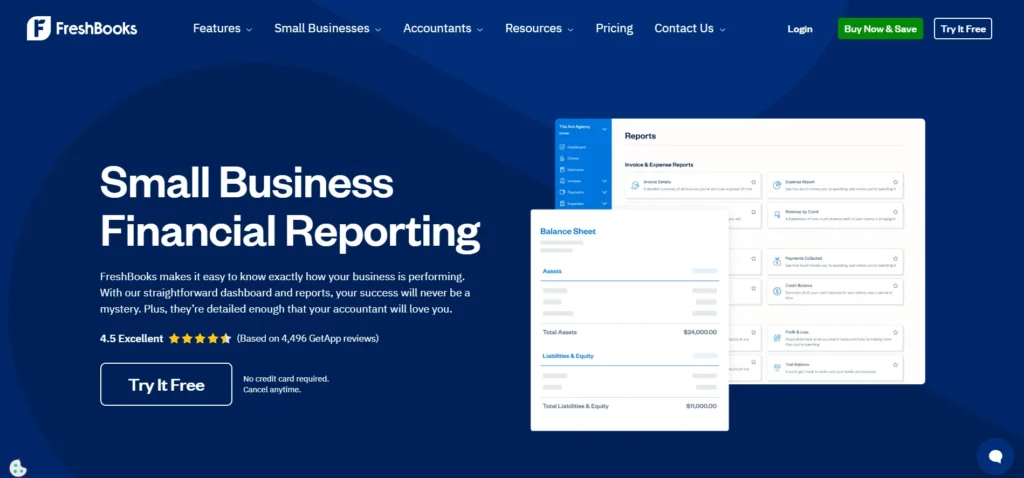The height and width of the screenshot is (478, 1024).
Task: Click the Profit & Loss icon
Action: pyautogui.click(x=776, y=338)
